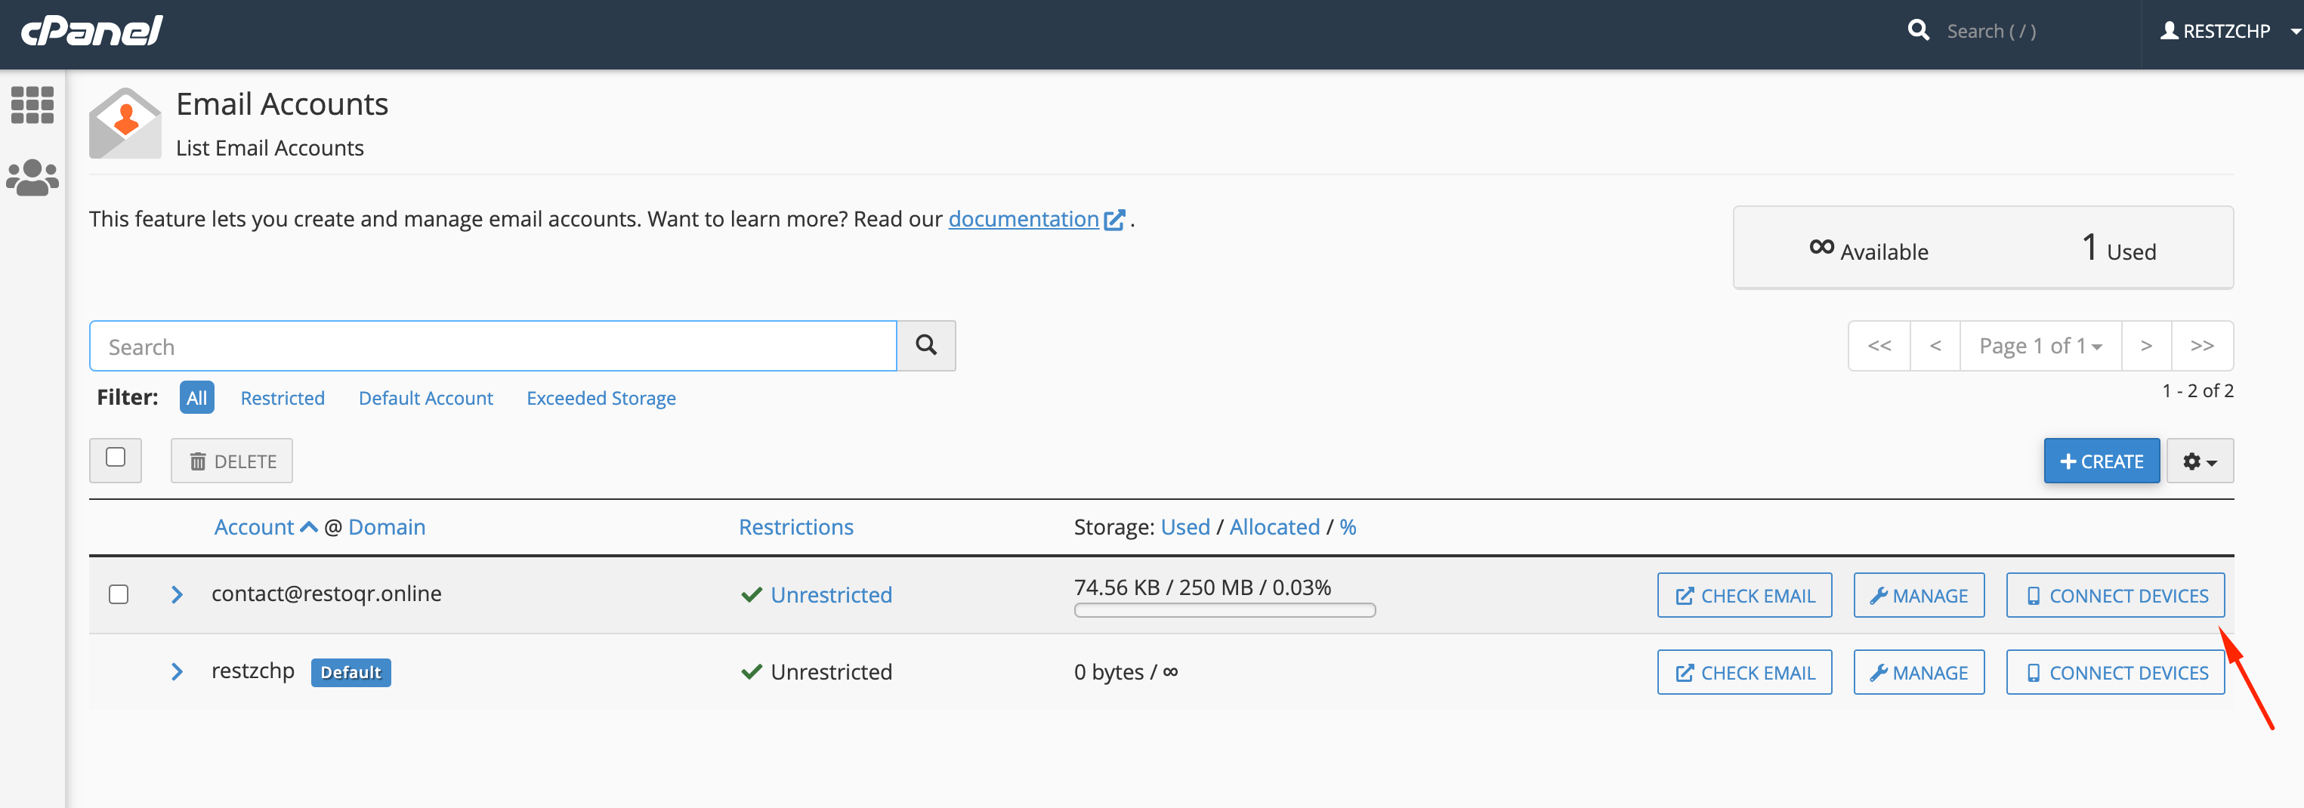Click the Create email account button
The height and width of the screenshot is (808, 2304).
pyautogui.click(x=2101, y=461)
